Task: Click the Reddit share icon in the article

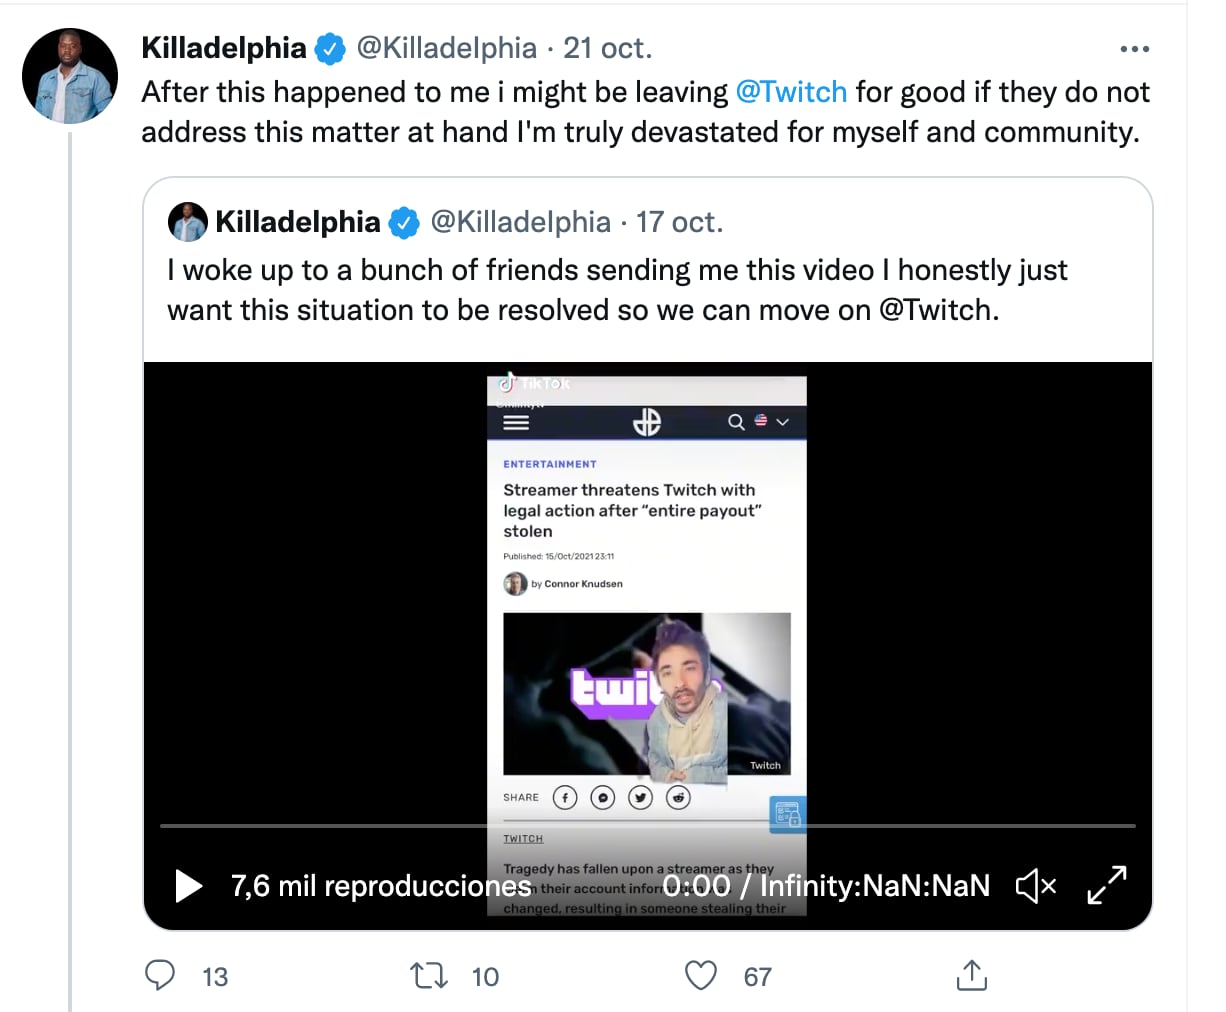Action: click(x=678, y=797)
